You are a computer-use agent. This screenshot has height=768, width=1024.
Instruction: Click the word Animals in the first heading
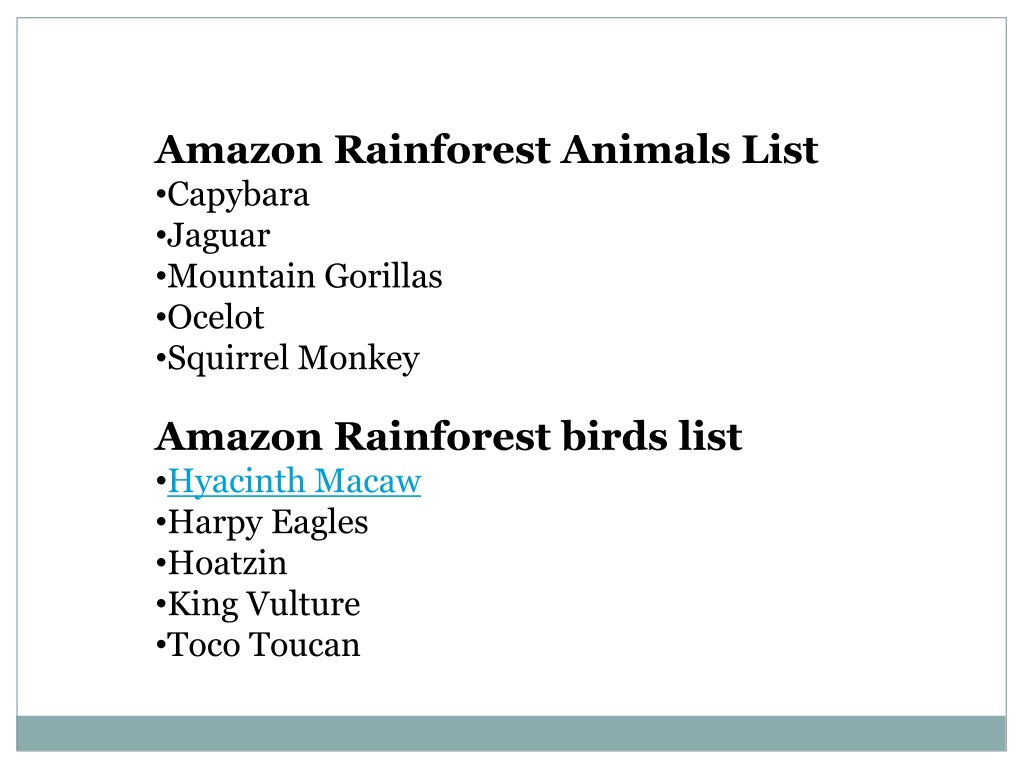645,150
